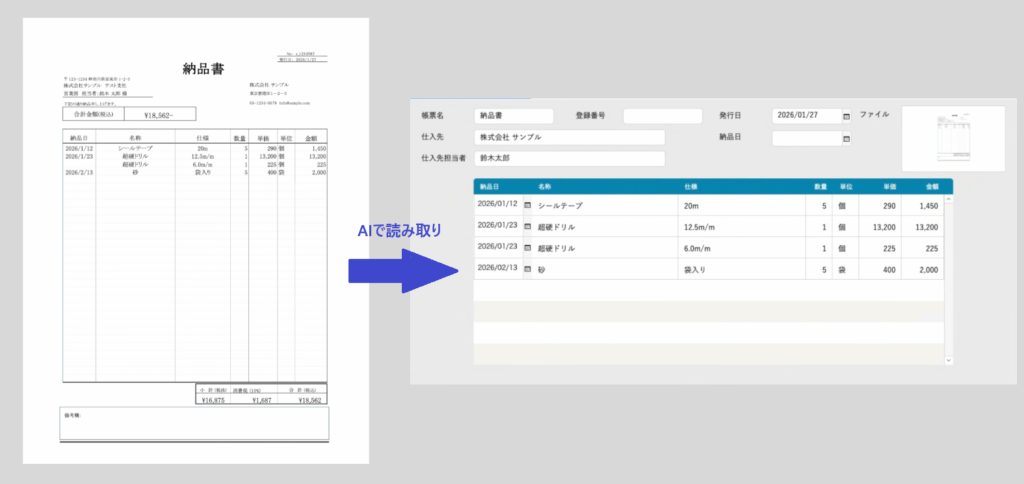Click calendar icon in 6.0m/m drill row
This screenshot has width=1024, height=484.
coord(528,247)
